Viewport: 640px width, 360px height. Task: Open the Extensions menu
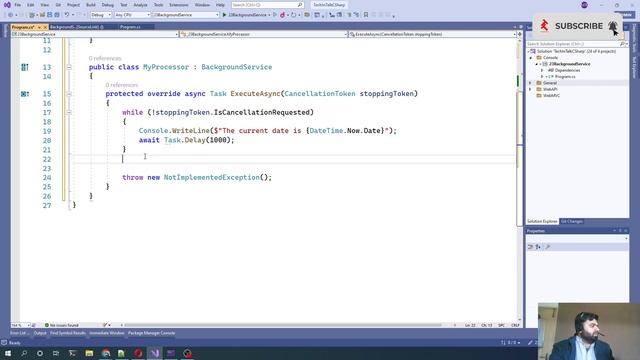click(179, 5)
